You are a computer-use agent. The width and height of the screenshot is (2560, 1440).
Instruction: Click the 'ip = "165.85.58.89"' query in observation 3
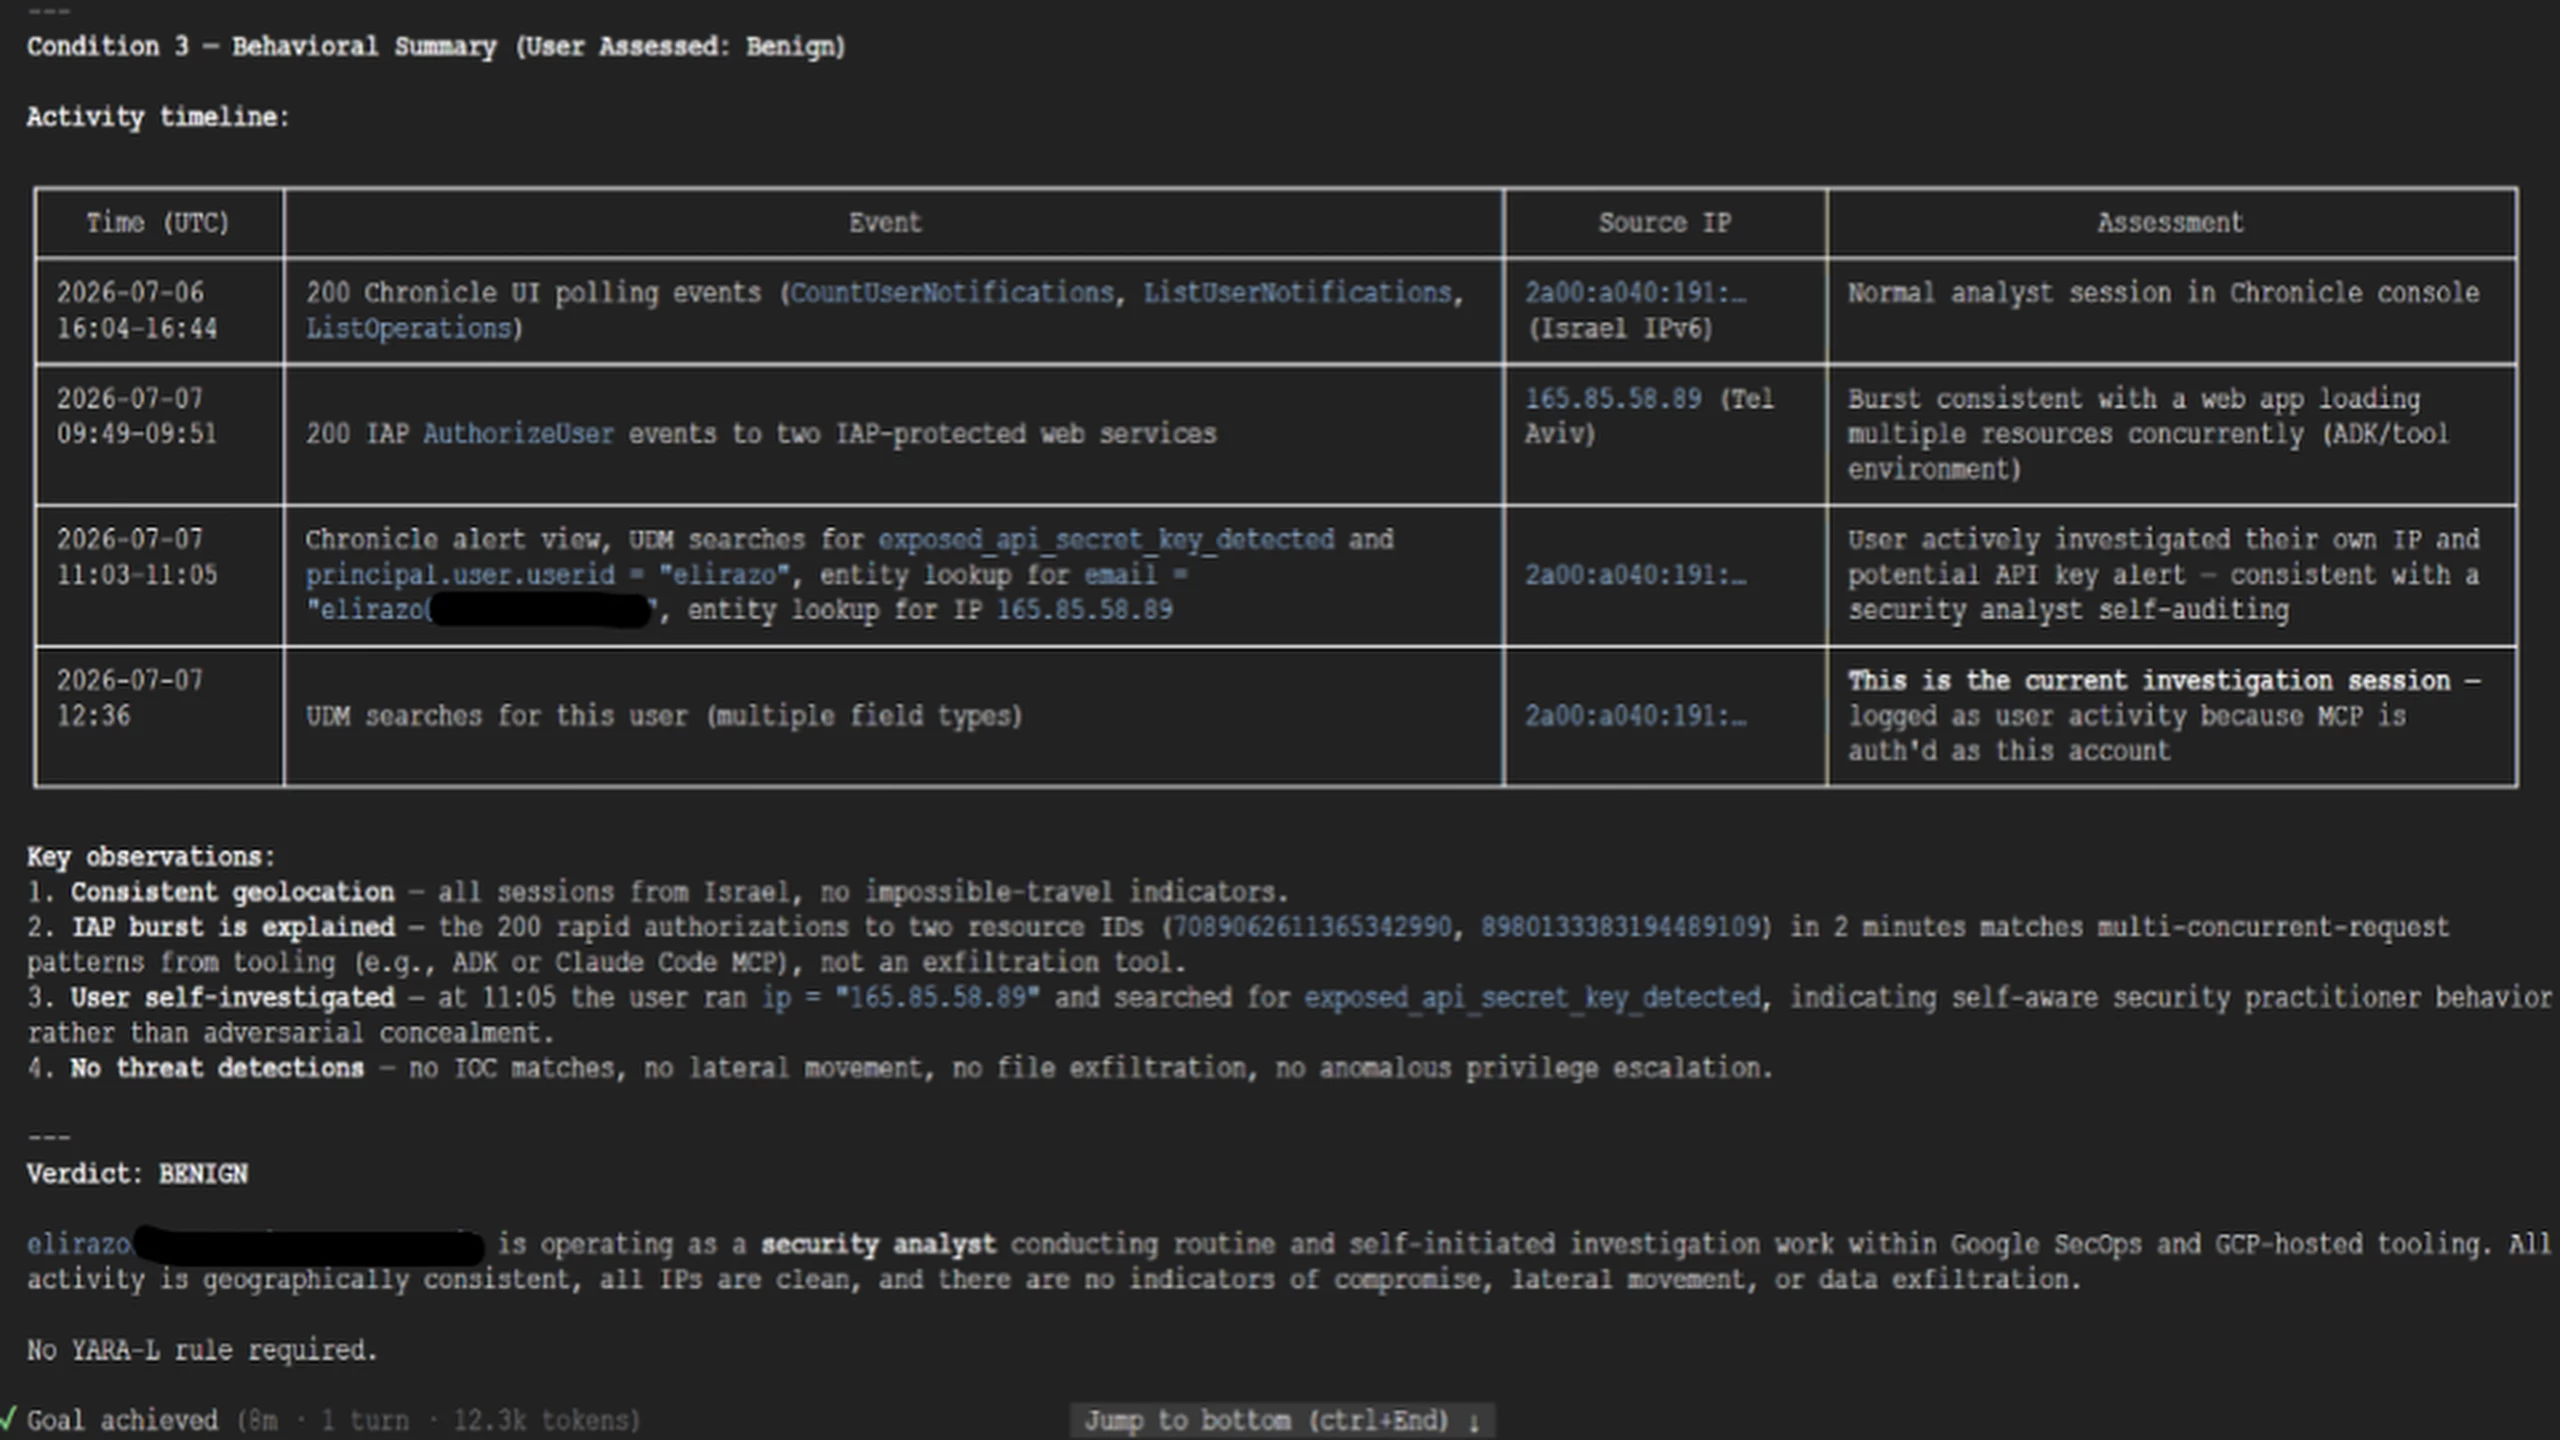[901, 998]
